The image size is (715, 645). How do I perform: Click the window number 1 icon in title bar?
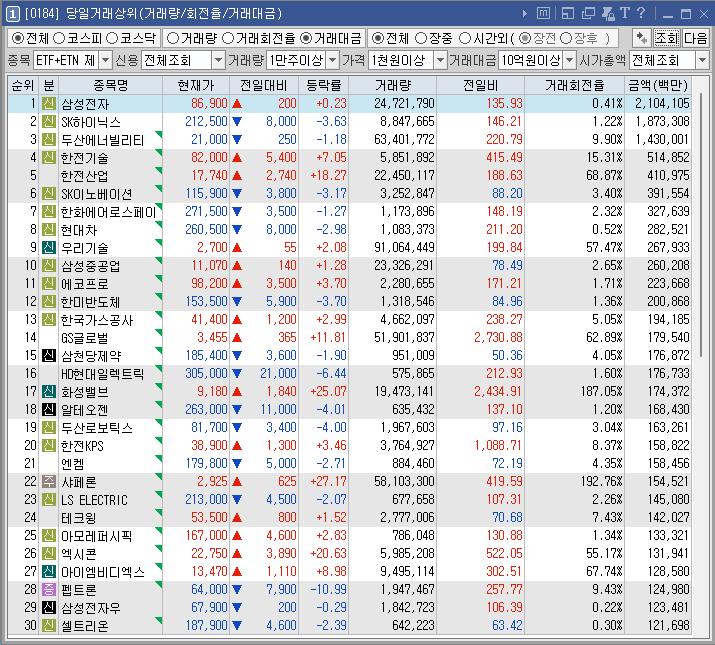(x=12, y=14)
